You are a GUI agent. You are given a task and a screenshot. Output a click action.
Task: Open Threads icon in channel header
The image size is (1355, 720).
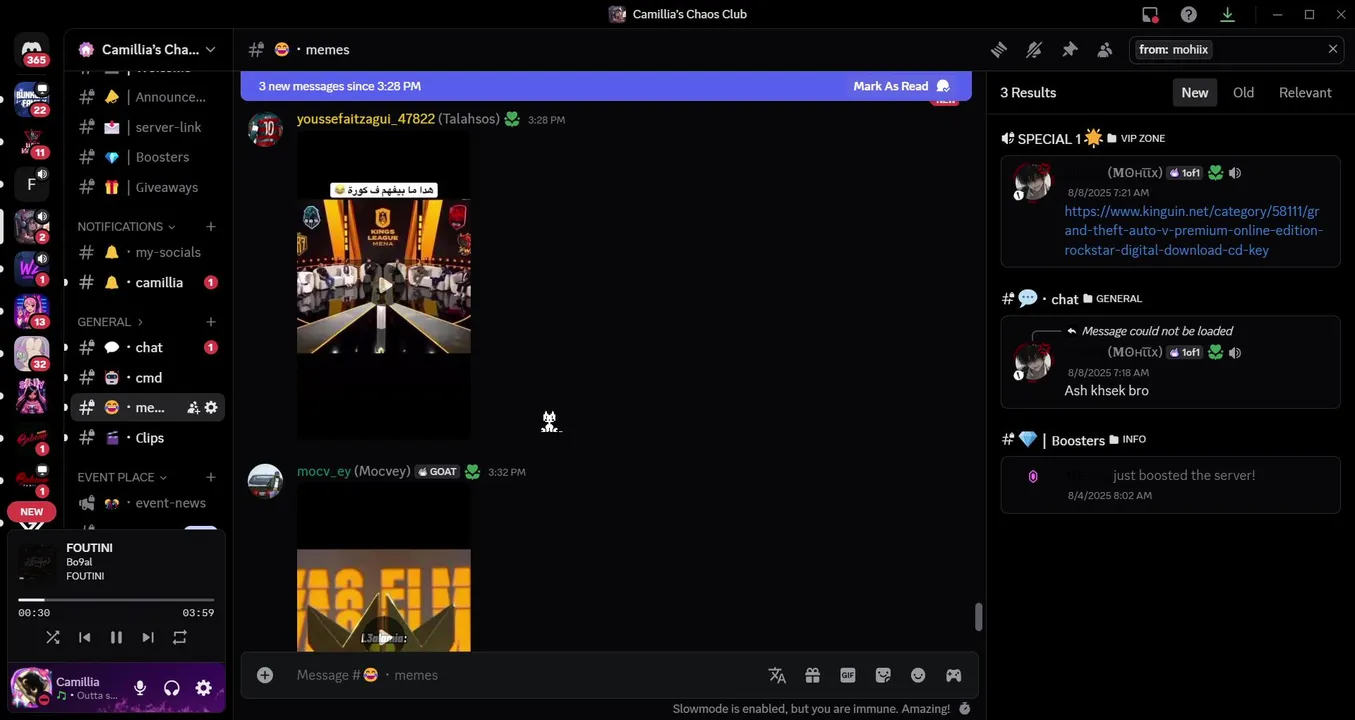999,49
